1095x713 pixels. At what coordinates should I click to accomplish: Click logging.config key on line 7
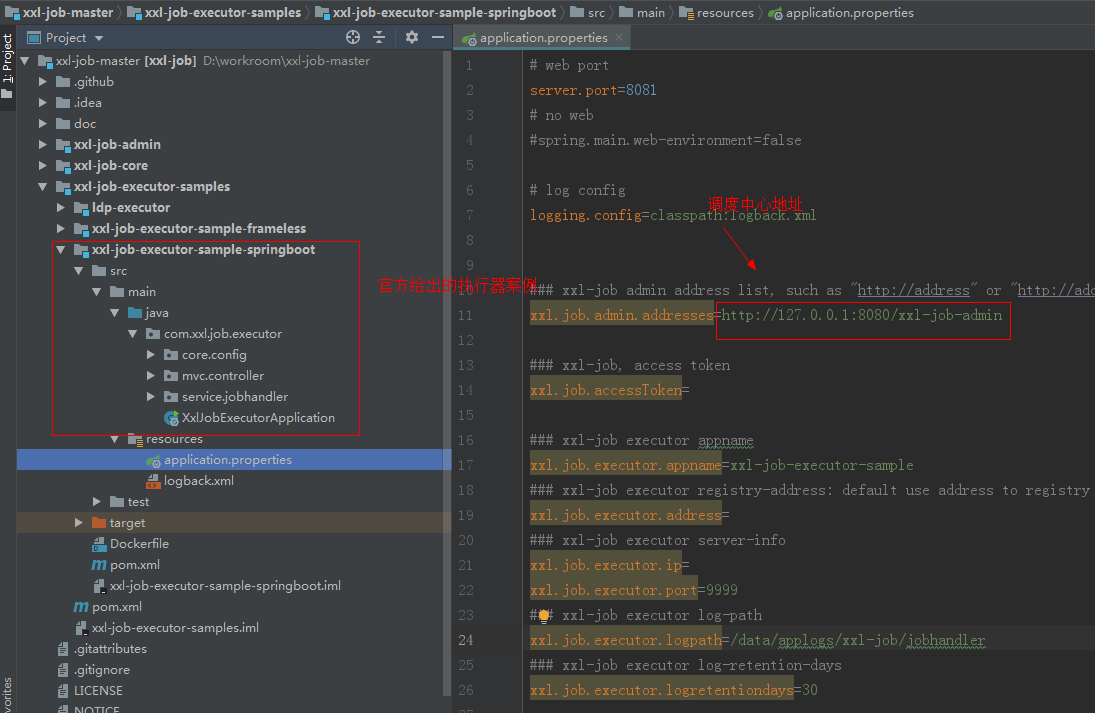tap(585, 215)
